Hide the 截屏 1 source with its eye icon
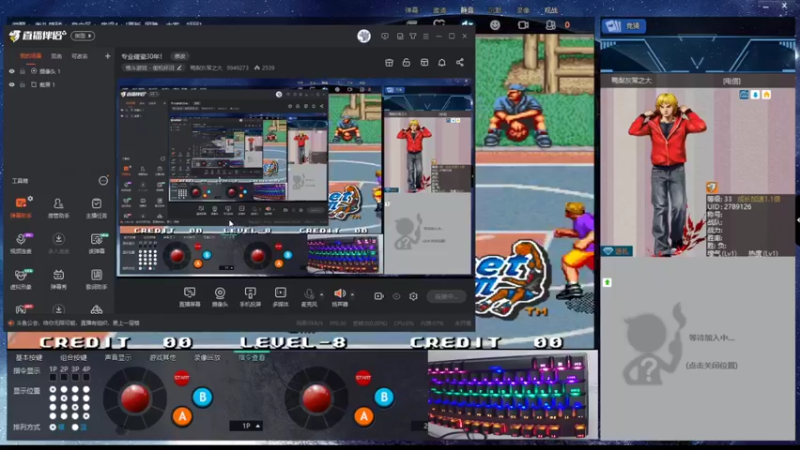 (x=12, y=85)
